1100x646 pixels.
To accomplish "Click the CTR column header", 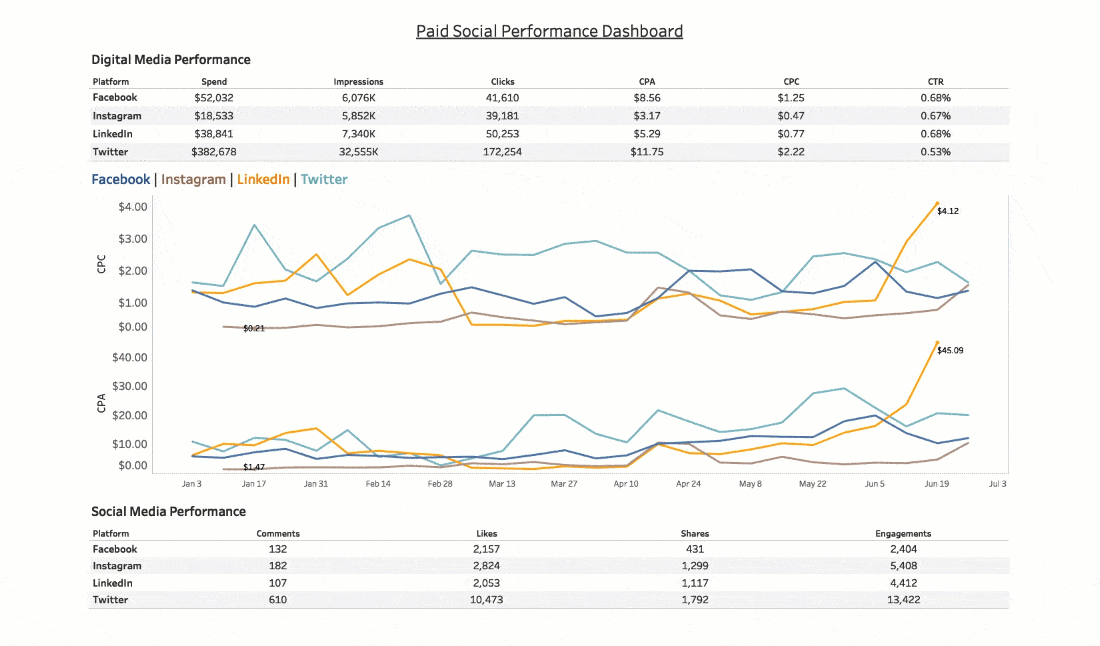I will [935, 82].
